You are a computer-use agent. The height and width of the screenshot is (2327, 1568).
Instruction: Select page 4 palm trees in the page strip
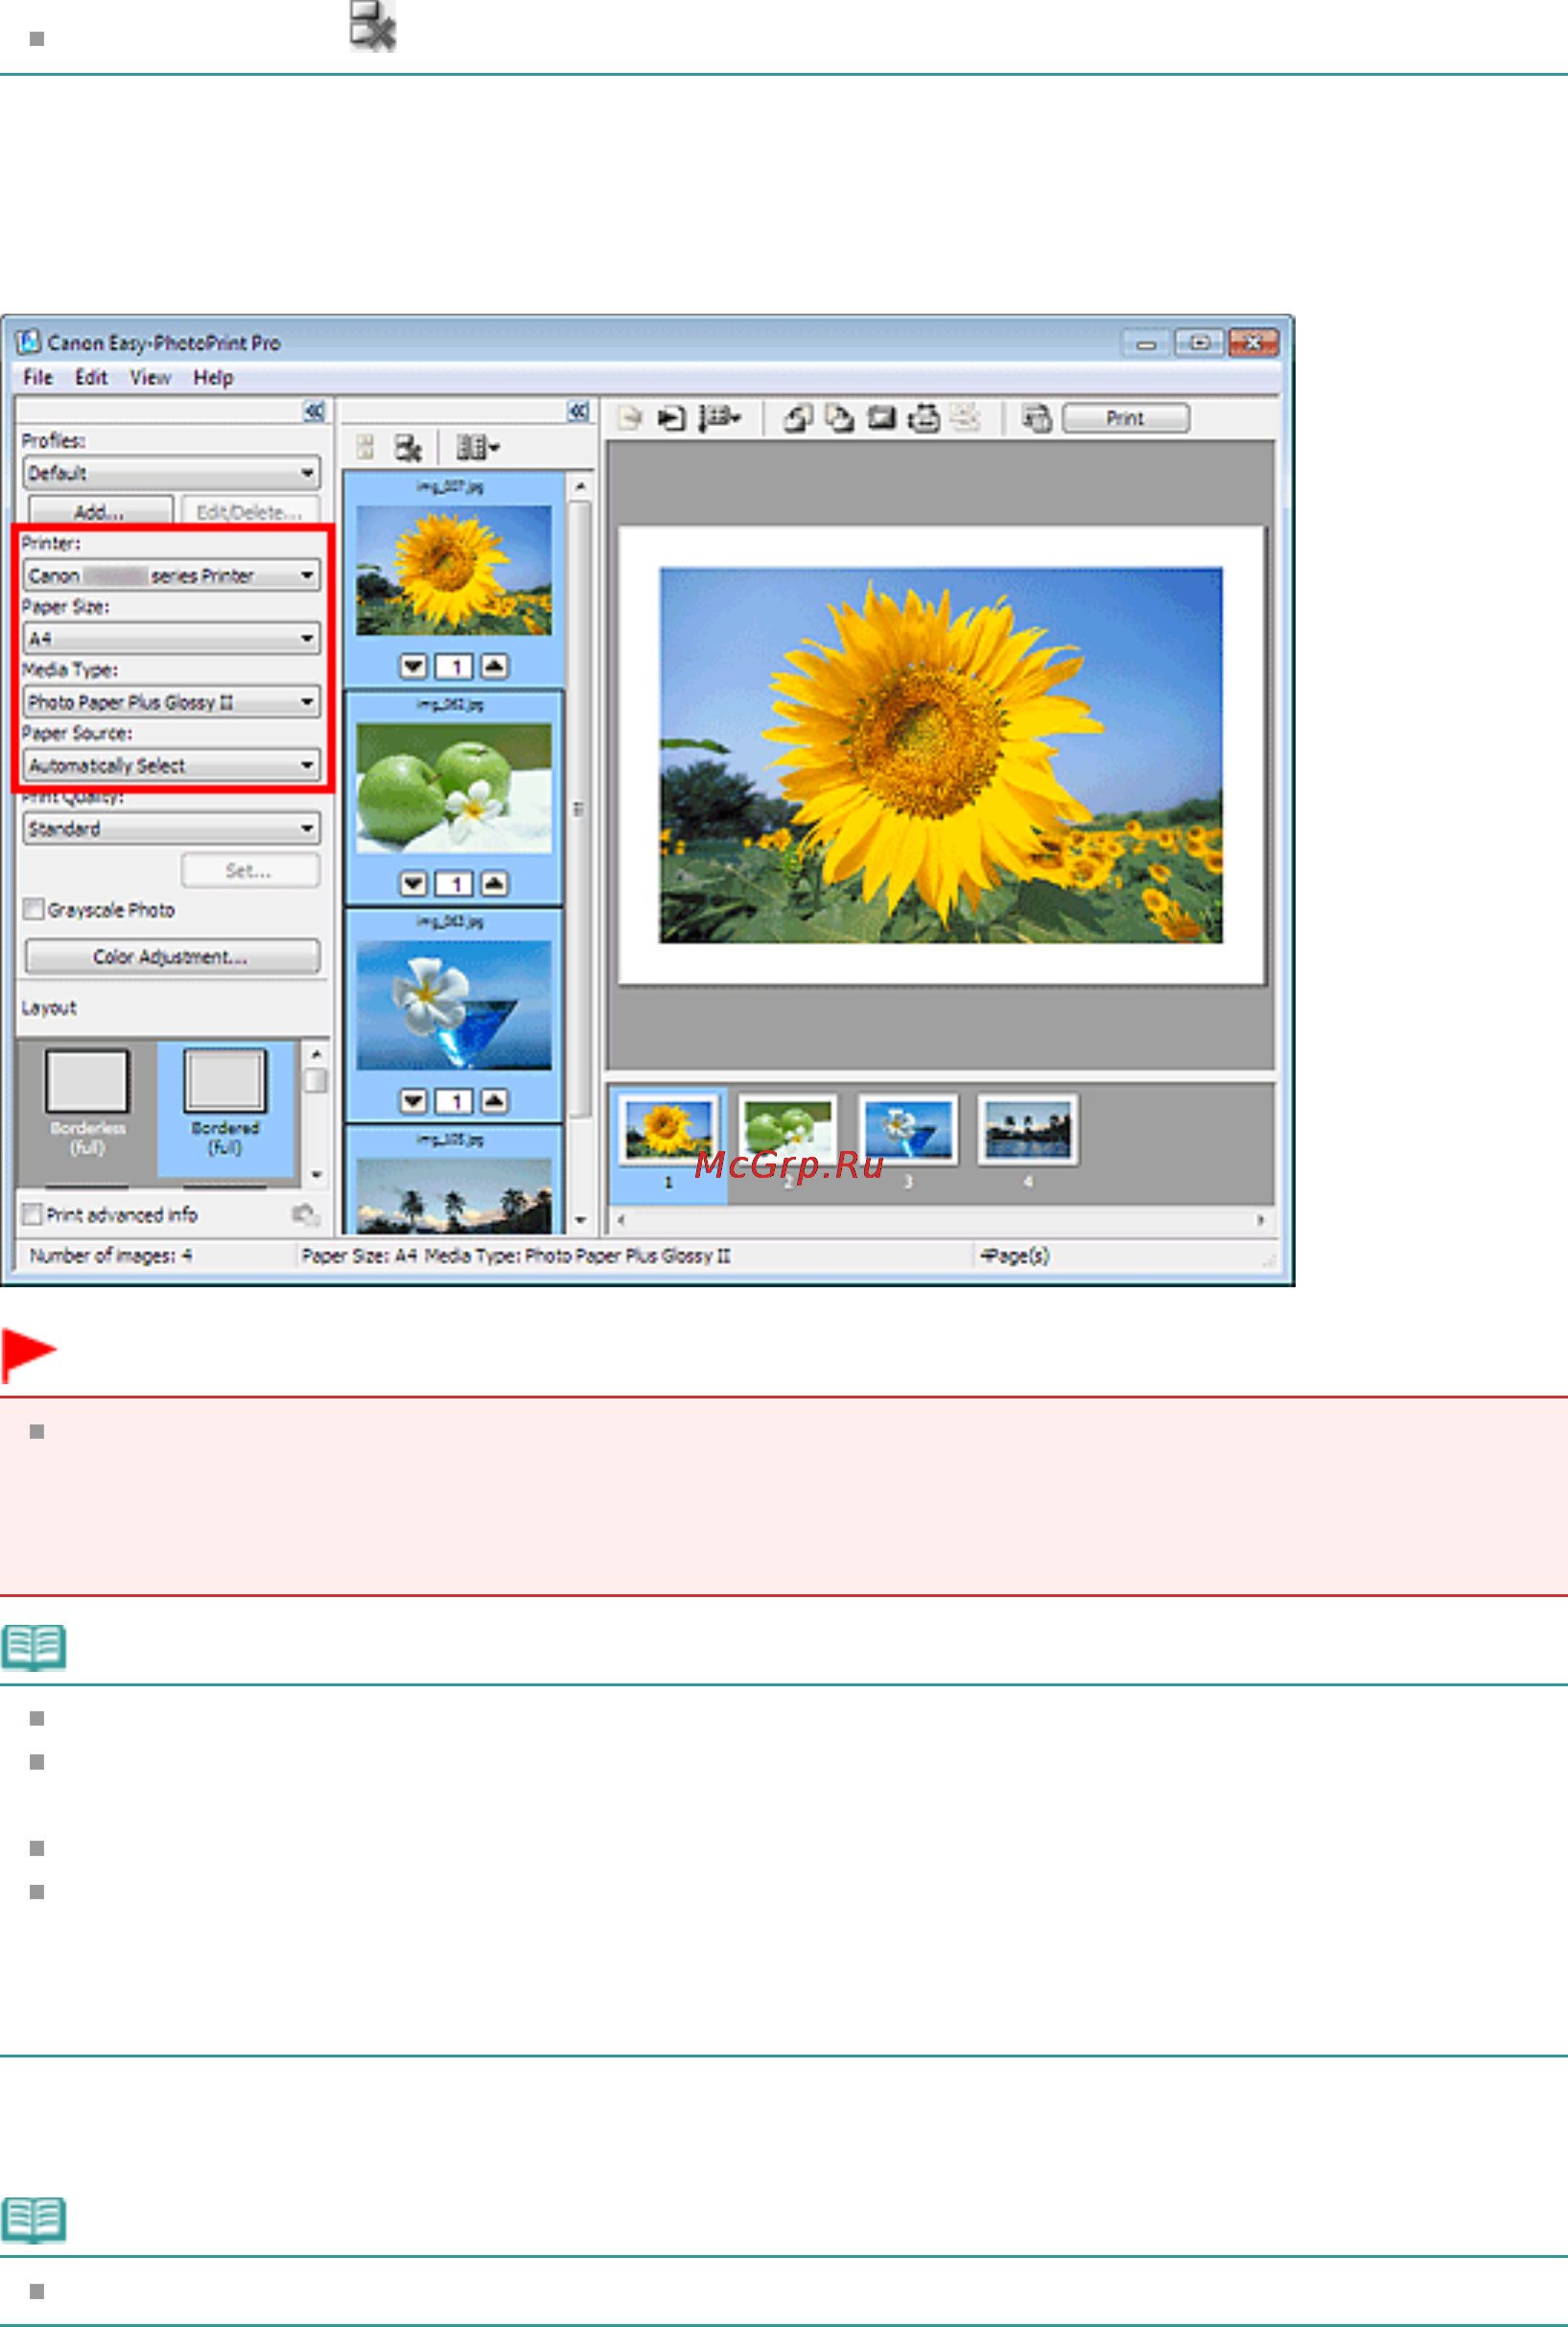click(x=1027, y=1130)
